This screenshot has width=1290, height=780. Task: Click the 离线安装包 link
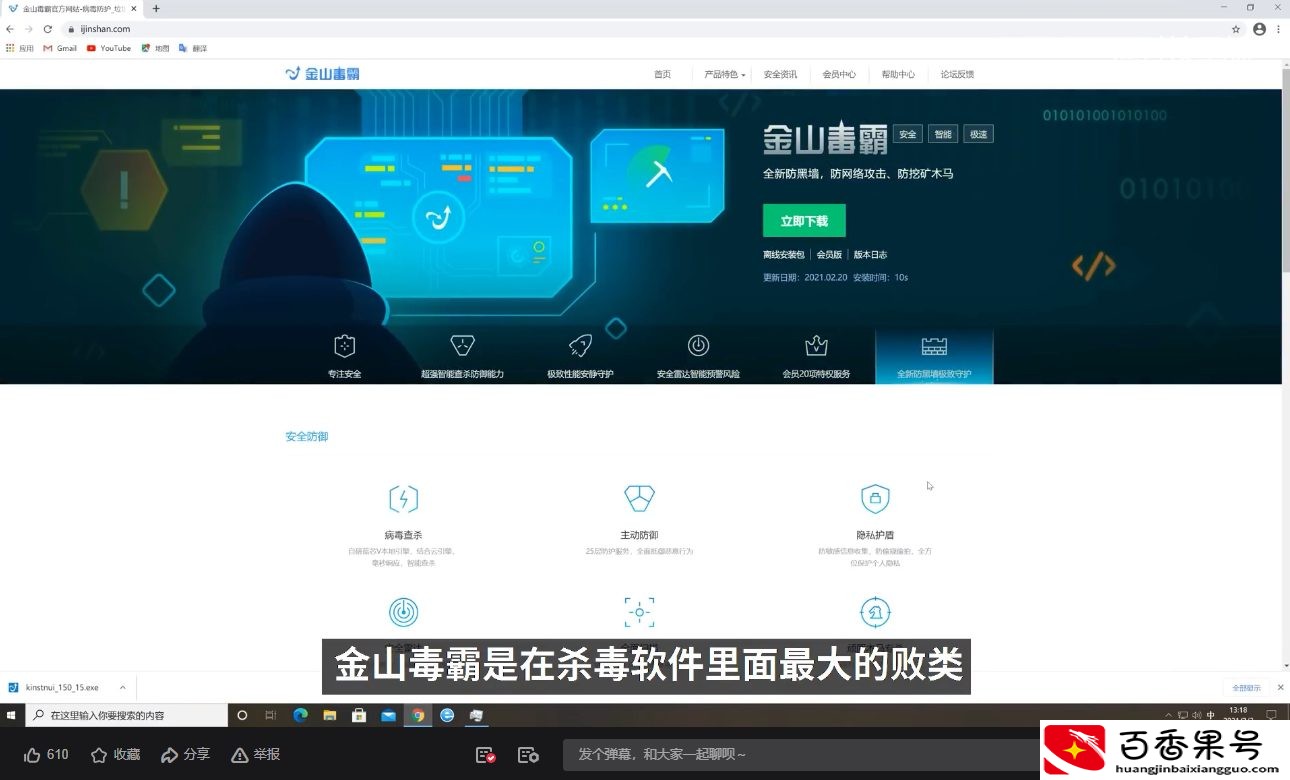(783, 255)
